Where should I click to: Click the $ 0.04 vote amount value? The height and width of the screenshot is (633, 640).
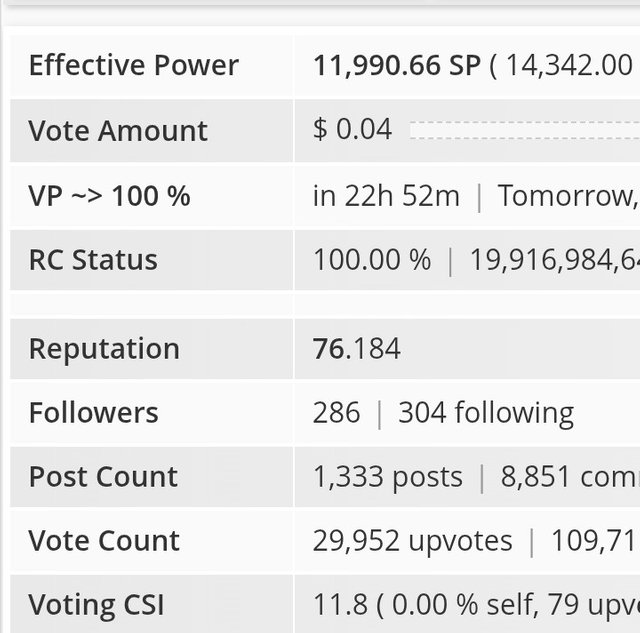click(x=352, y=129)
